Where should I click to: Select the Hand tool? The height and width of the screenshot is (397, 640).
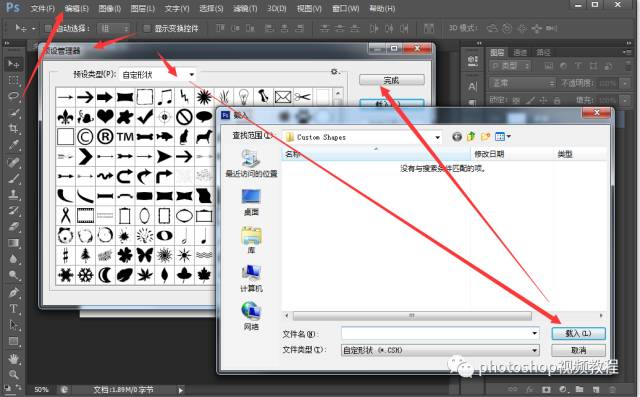coord(13,359)
